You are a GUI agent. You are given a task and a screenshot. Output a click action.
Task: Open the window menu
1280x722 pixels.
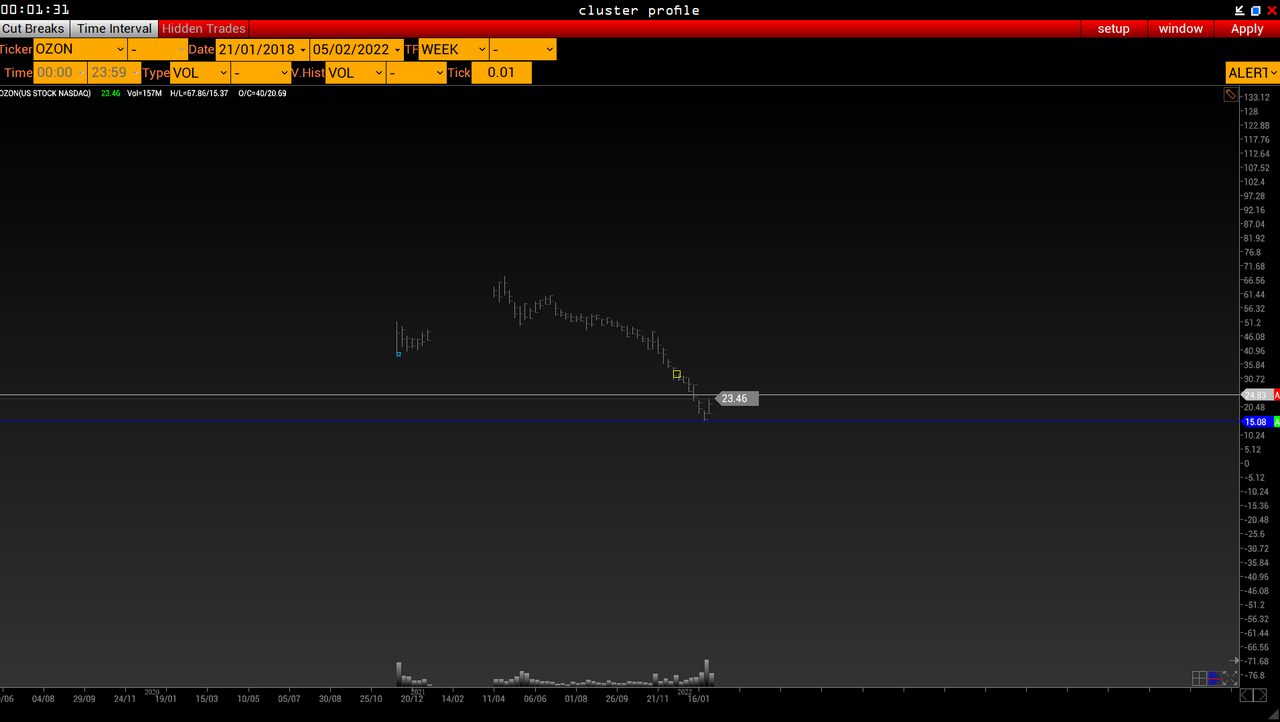(1180, 29)
